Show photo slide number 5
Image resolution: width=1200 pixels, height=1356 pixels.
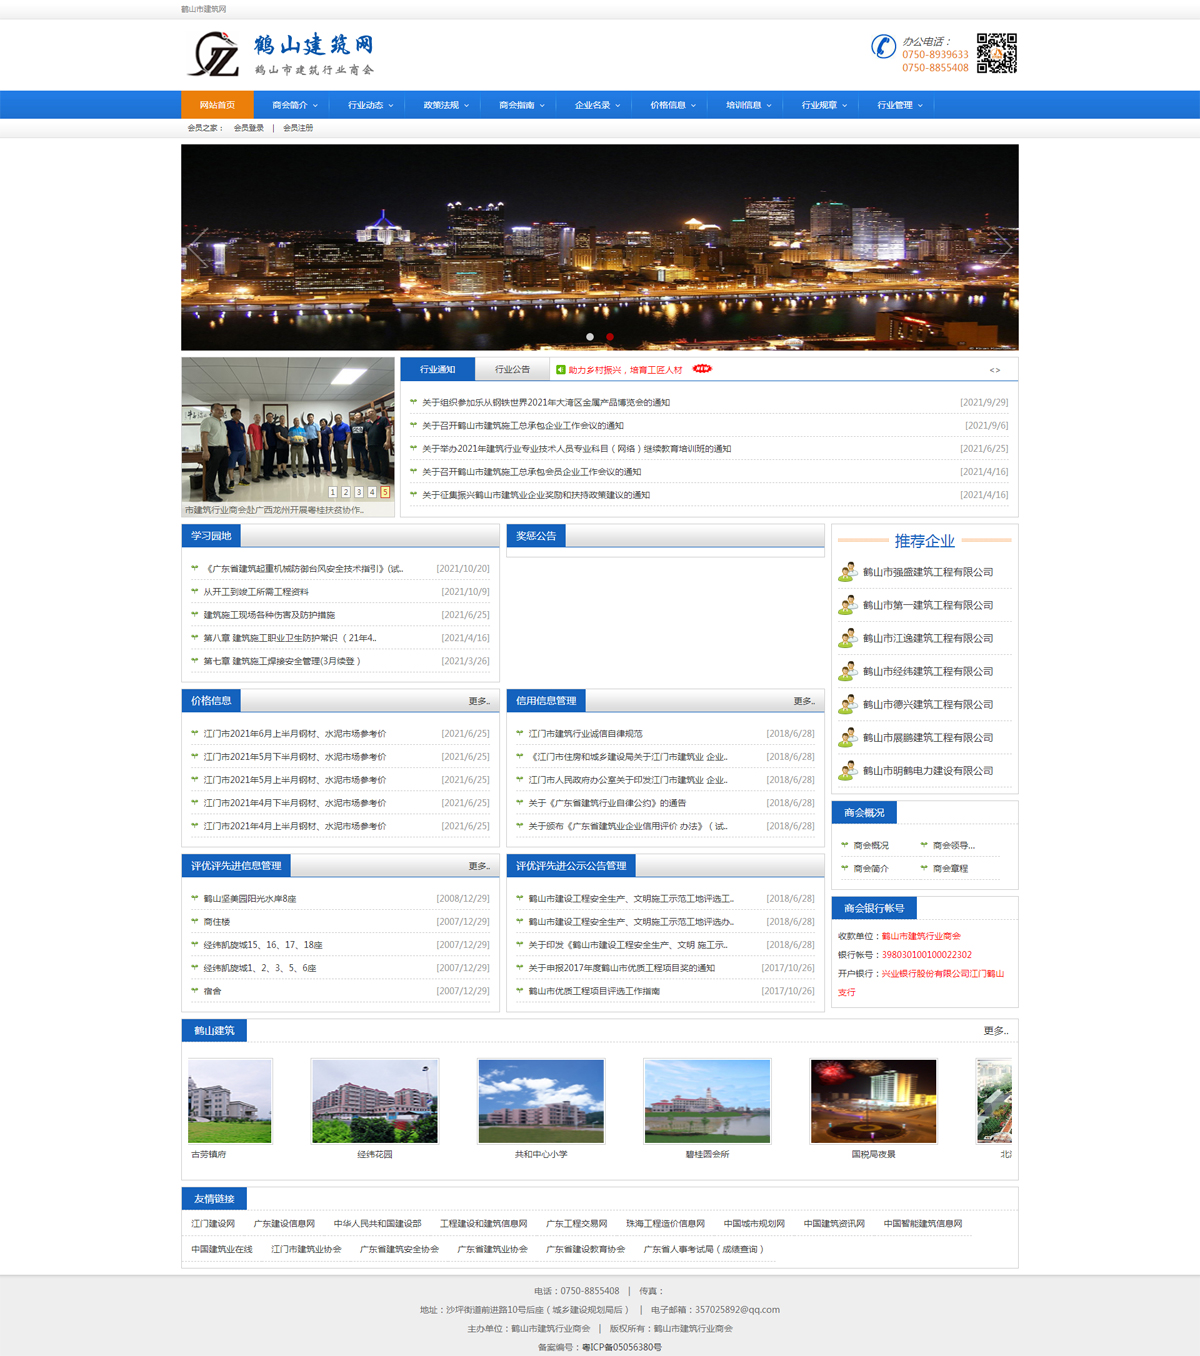coord(385,492)
